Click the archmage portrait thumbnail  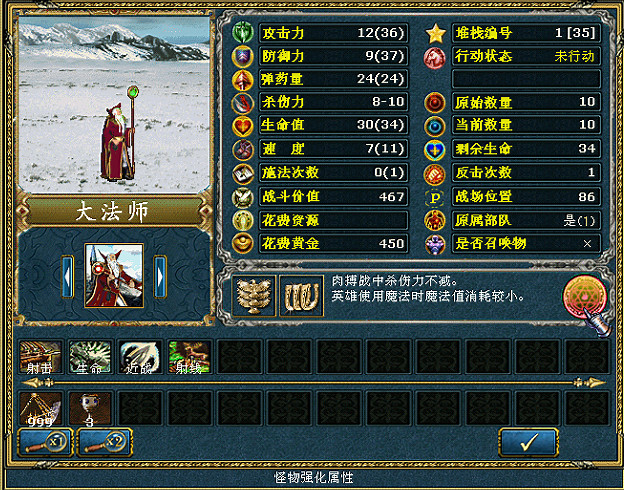(114, 276)
